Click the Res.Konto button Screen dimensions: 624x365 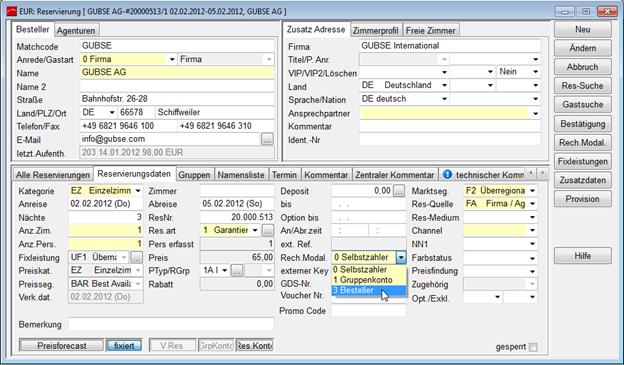[254, 345]
